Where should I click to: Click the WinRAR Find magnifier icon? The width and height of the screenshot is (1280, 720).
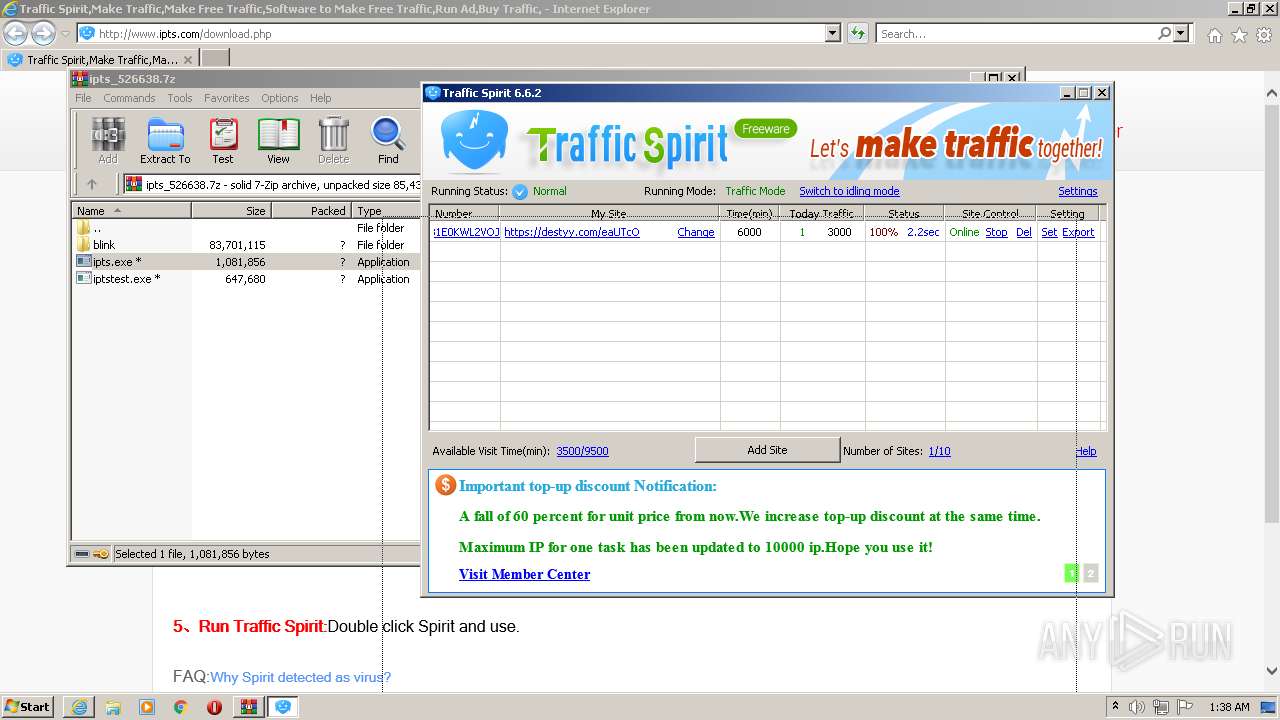point(388,140)
